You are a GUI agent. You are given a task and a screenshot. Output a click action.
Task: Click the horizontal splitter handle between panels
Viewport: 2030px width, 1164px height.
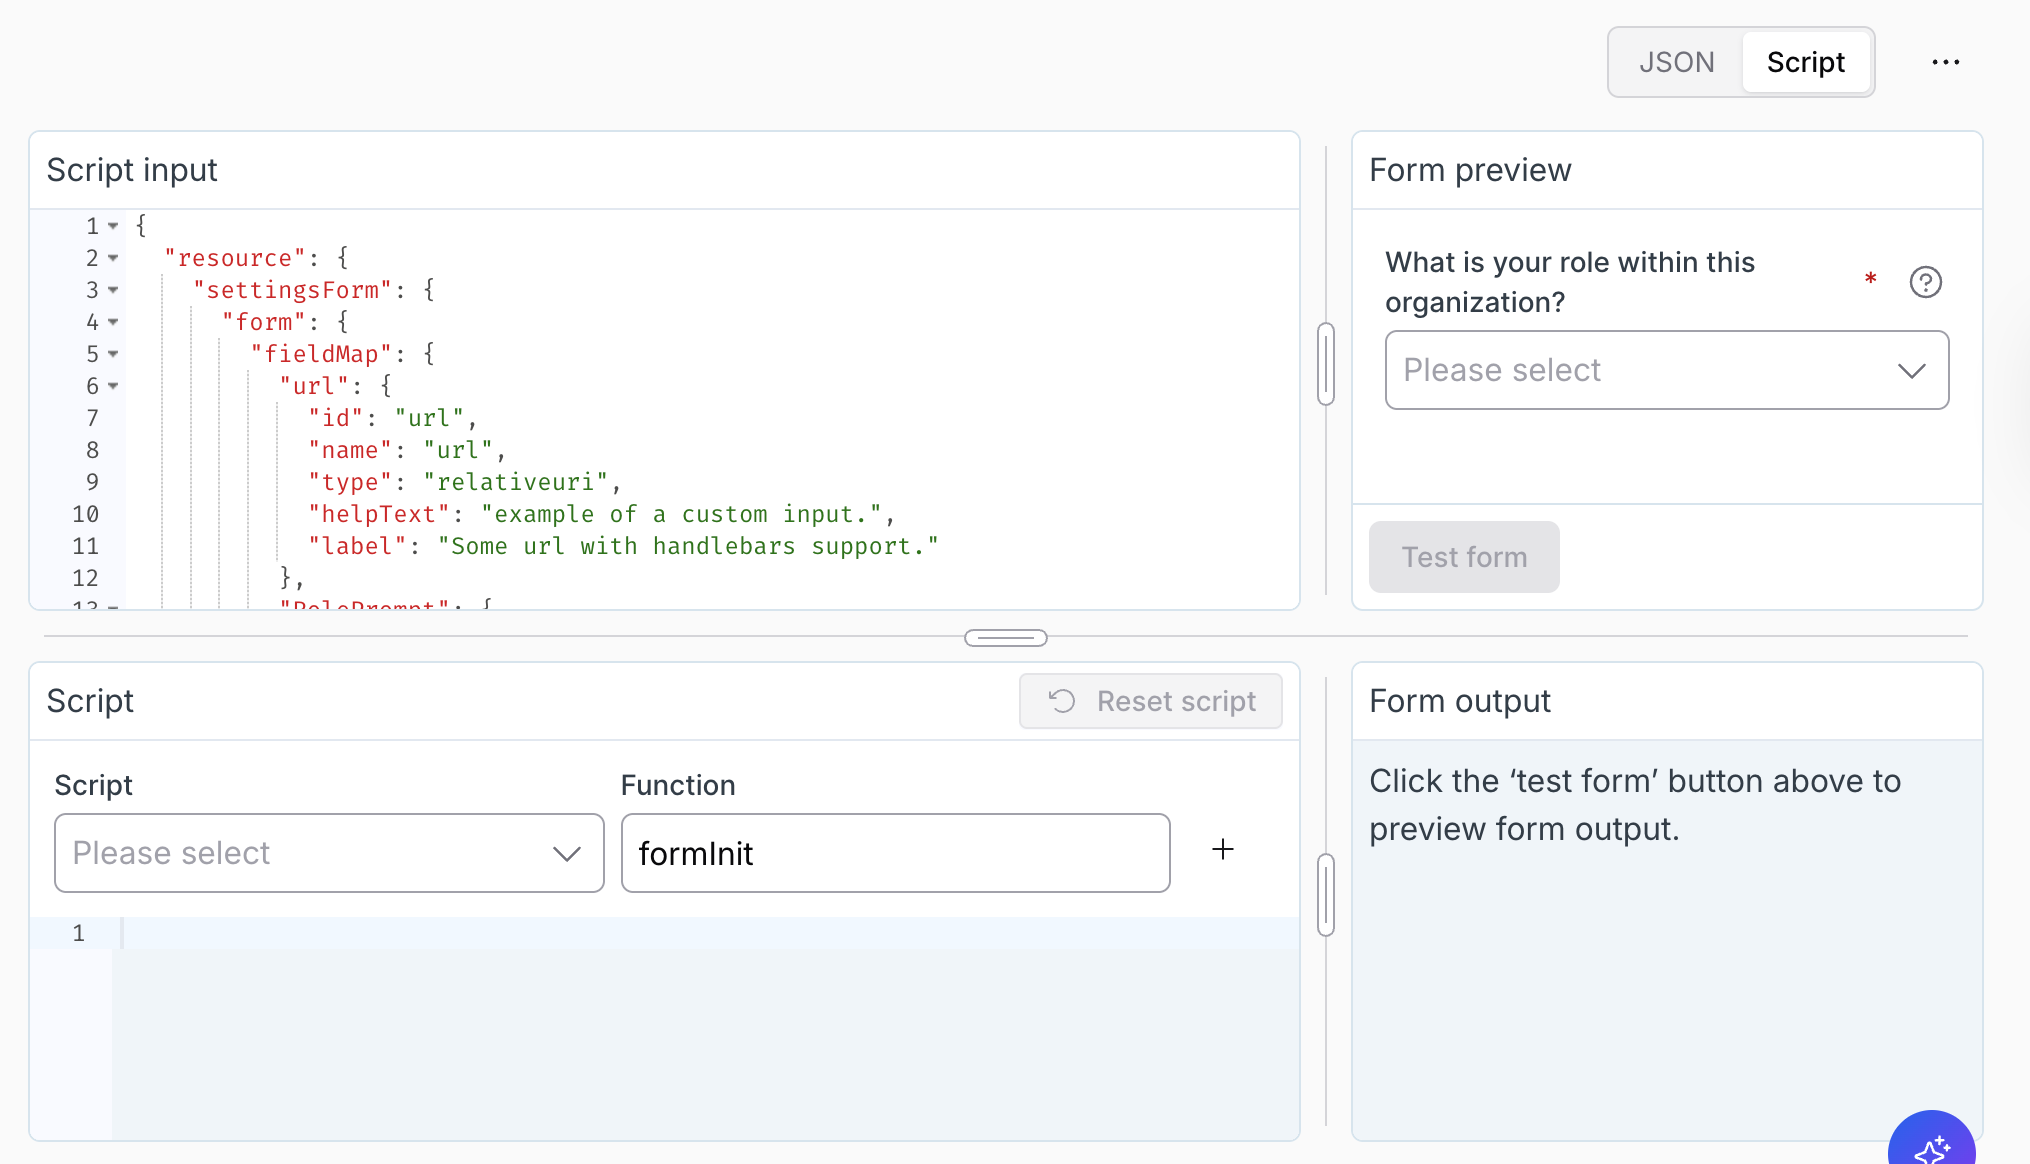1005,637
